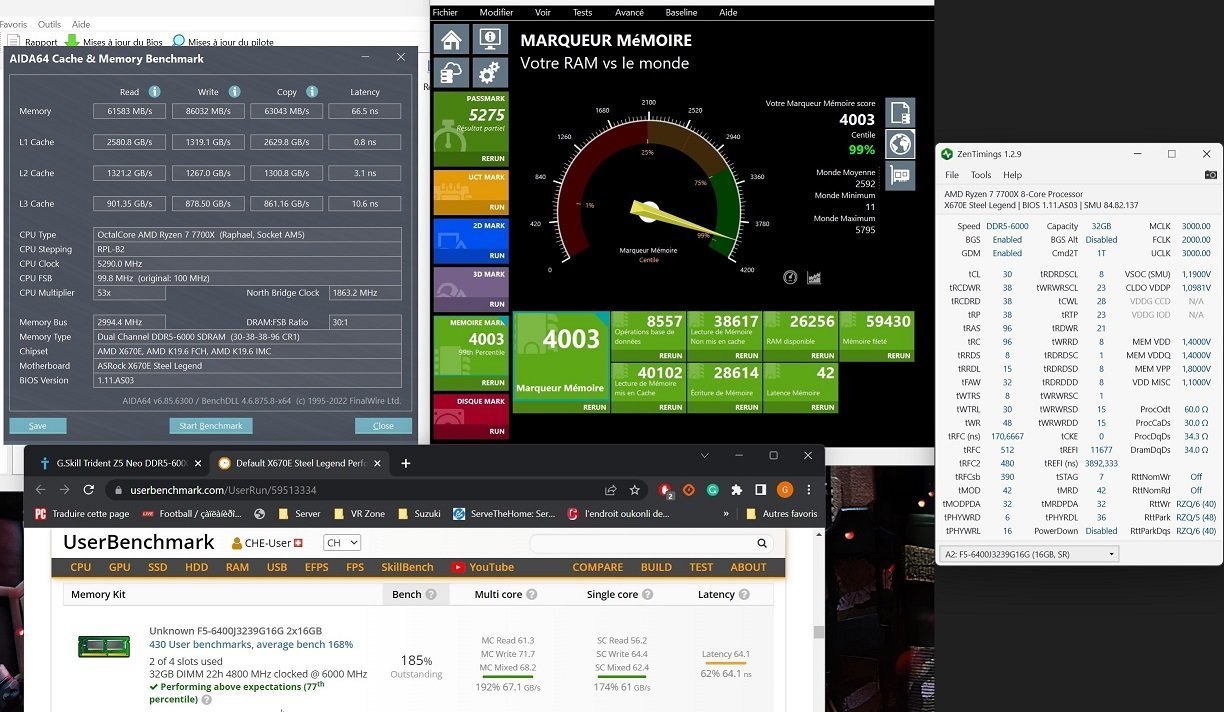Click the world comparison globe icon
The width and height of the screenshot is (1224, 712).
pyautogui.click(x=900, y=143)
